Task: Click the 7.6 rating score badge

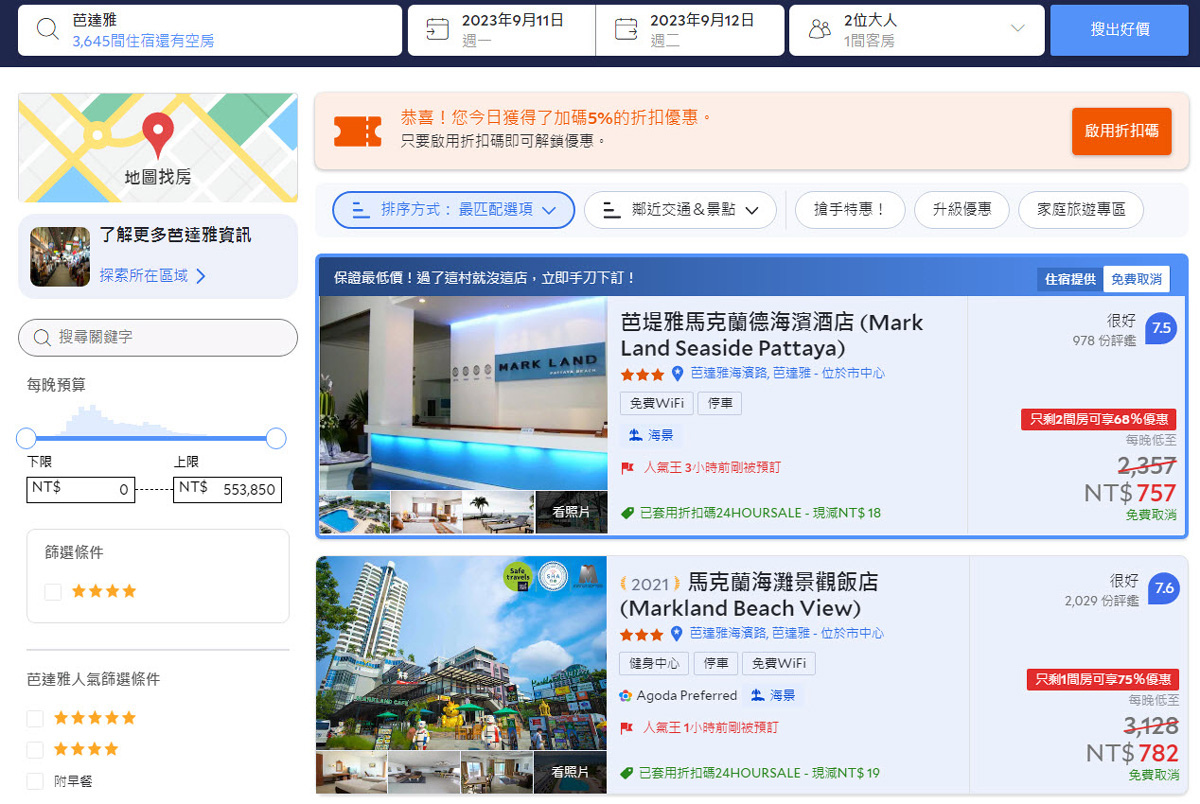Action: tap(1163, 588)
